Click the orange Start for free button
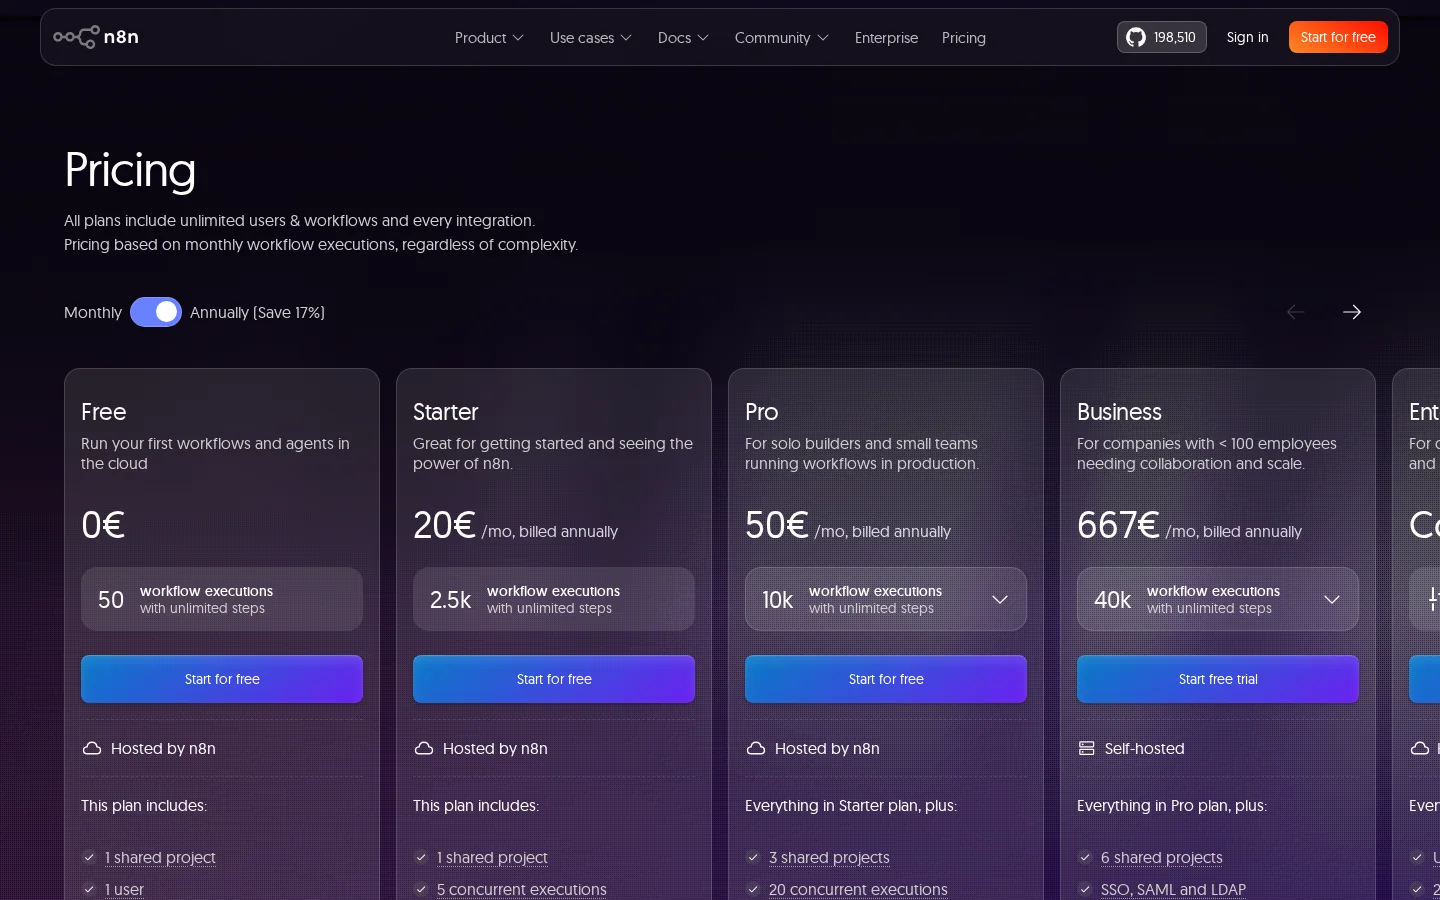 [1338, 37]
